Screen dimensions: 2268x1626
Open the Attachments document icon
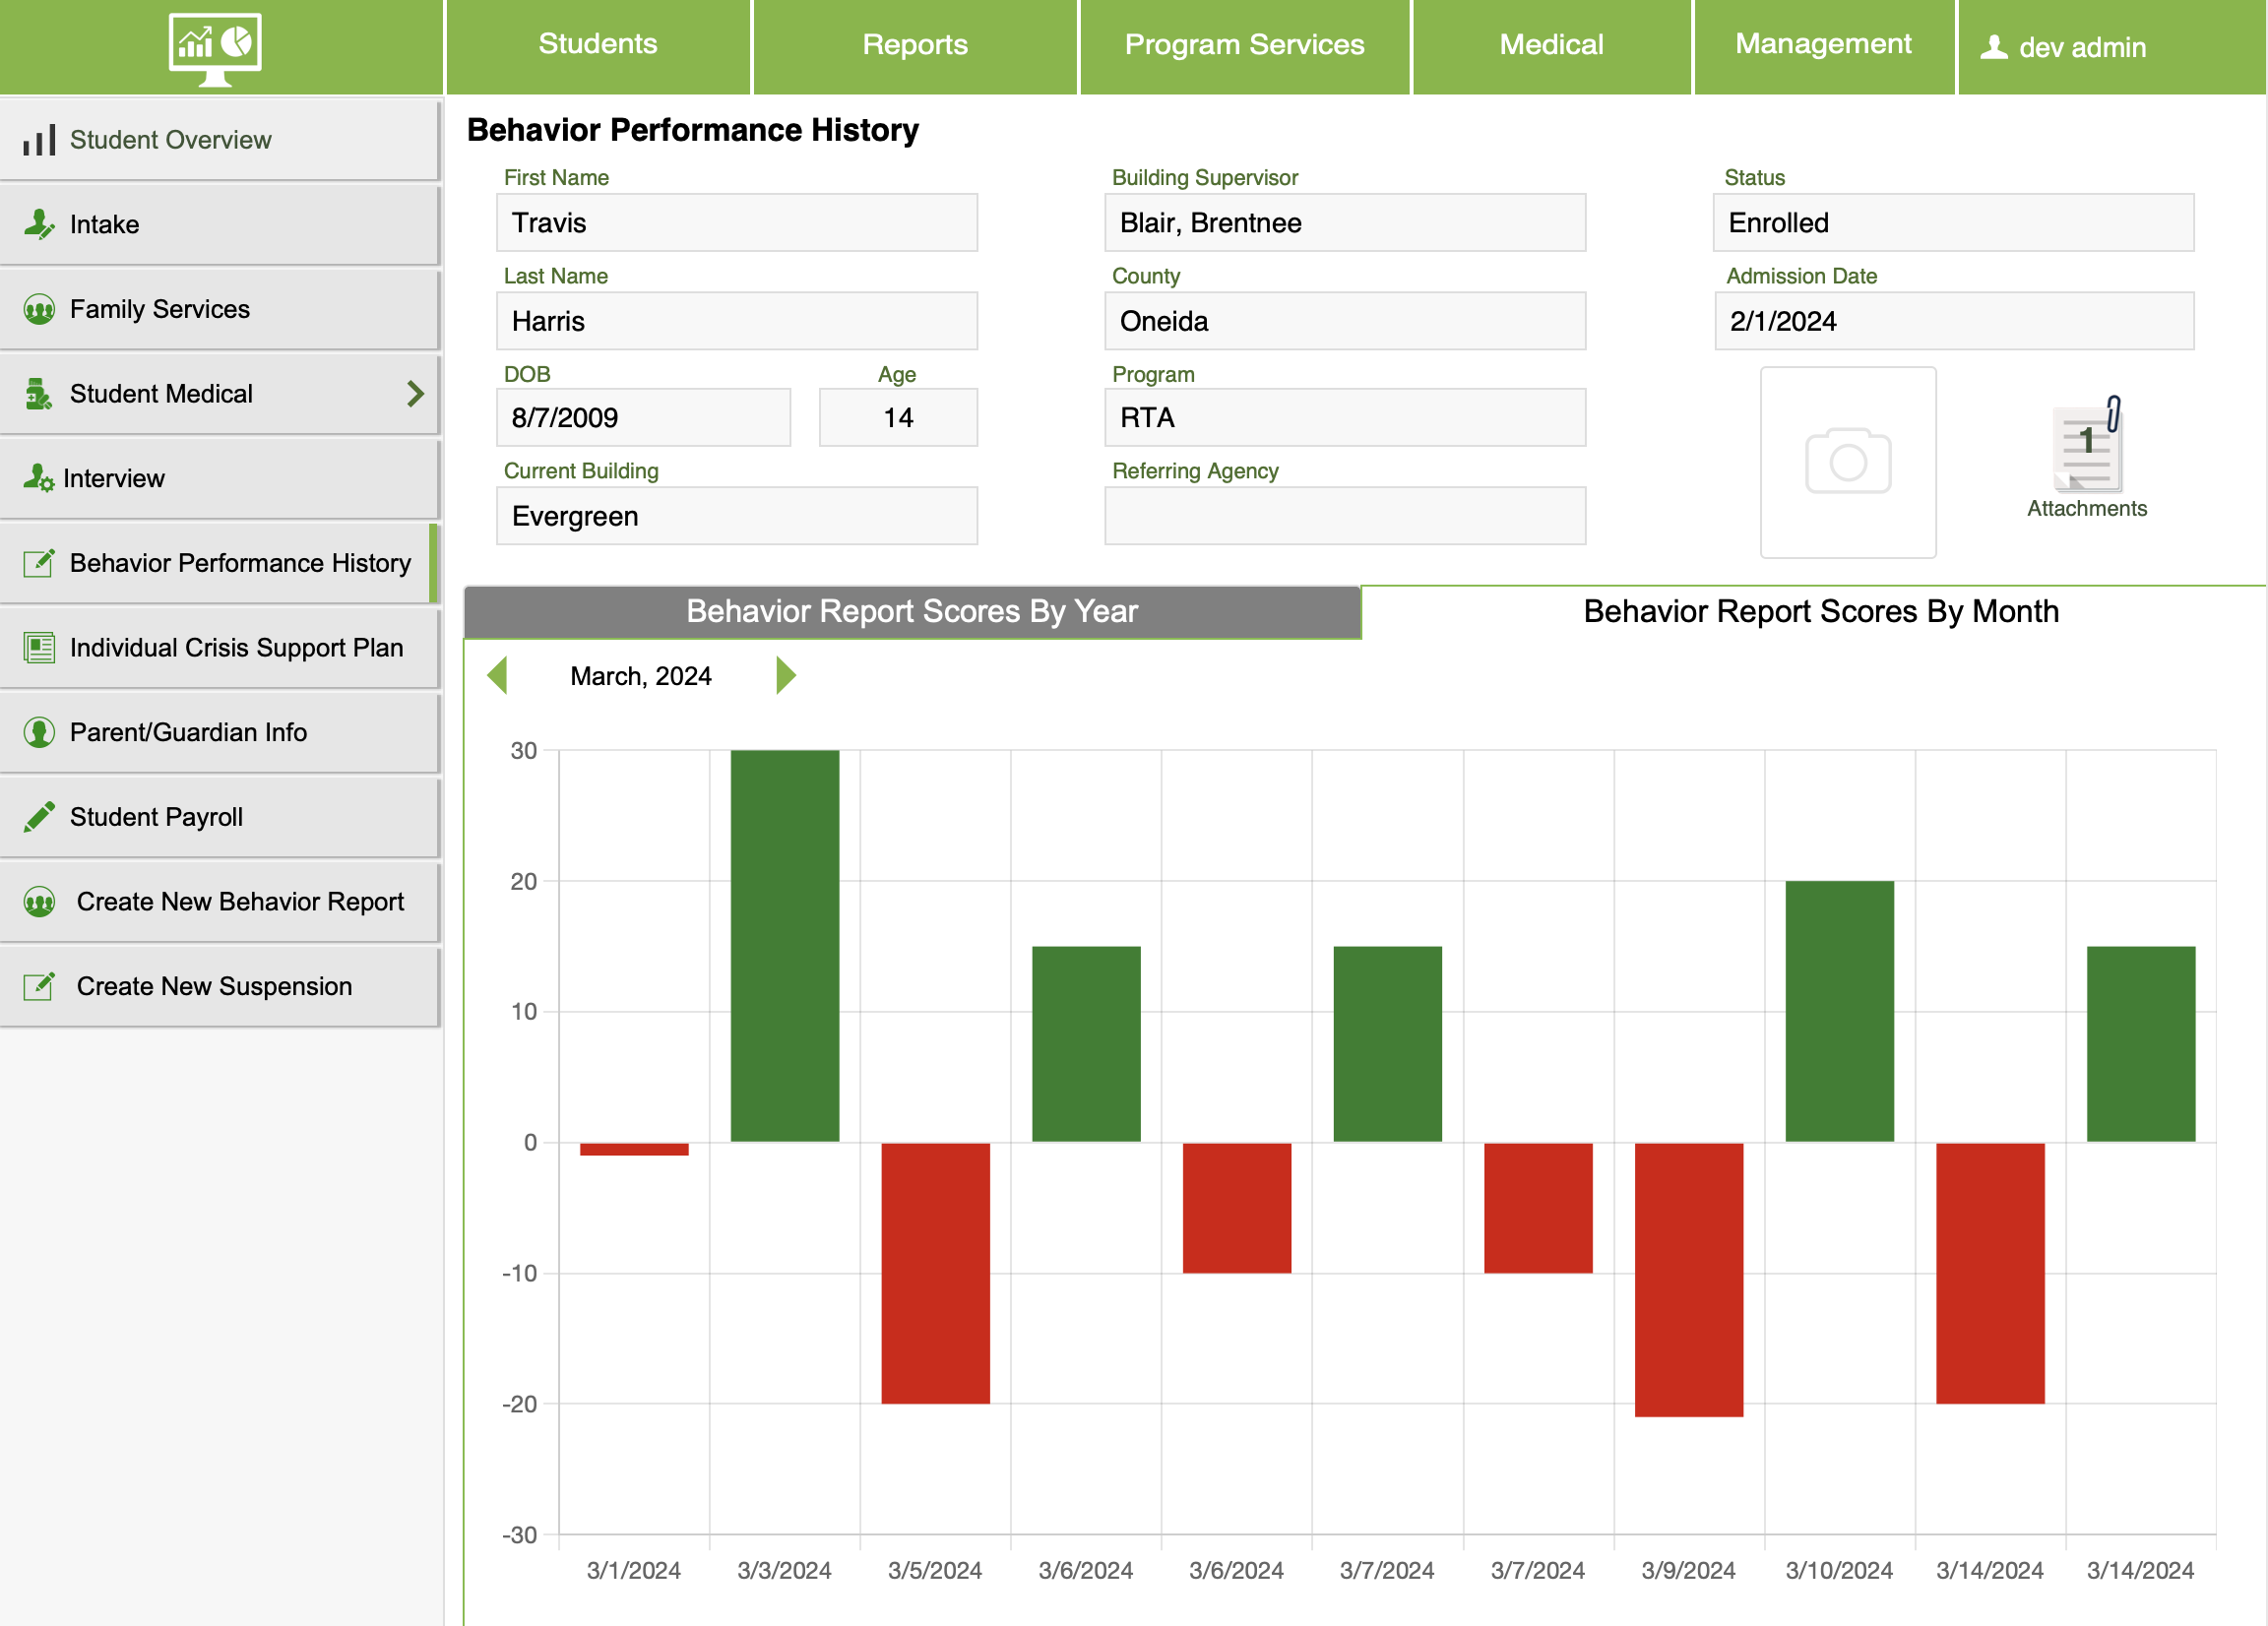[2087, 445]
